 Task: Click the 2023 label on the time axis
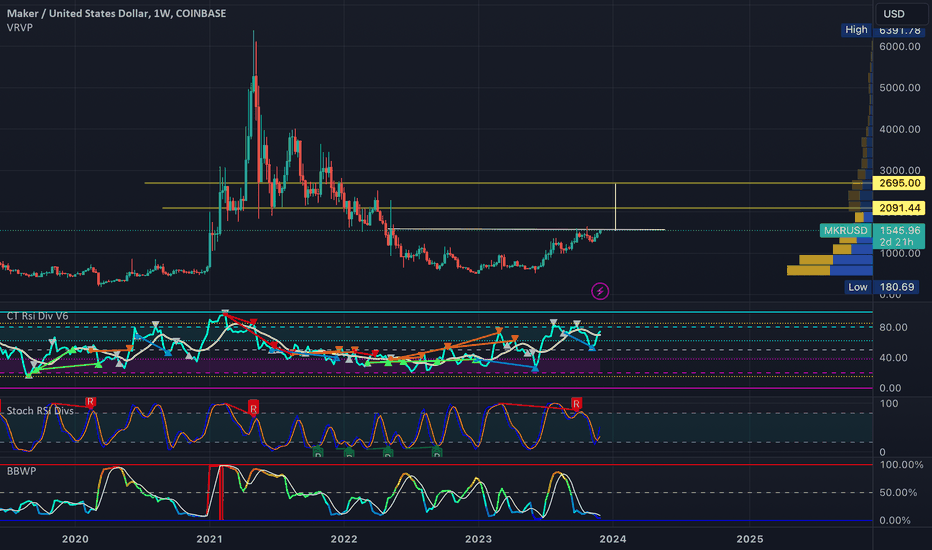pyautogui.click(x=478, y=539)
